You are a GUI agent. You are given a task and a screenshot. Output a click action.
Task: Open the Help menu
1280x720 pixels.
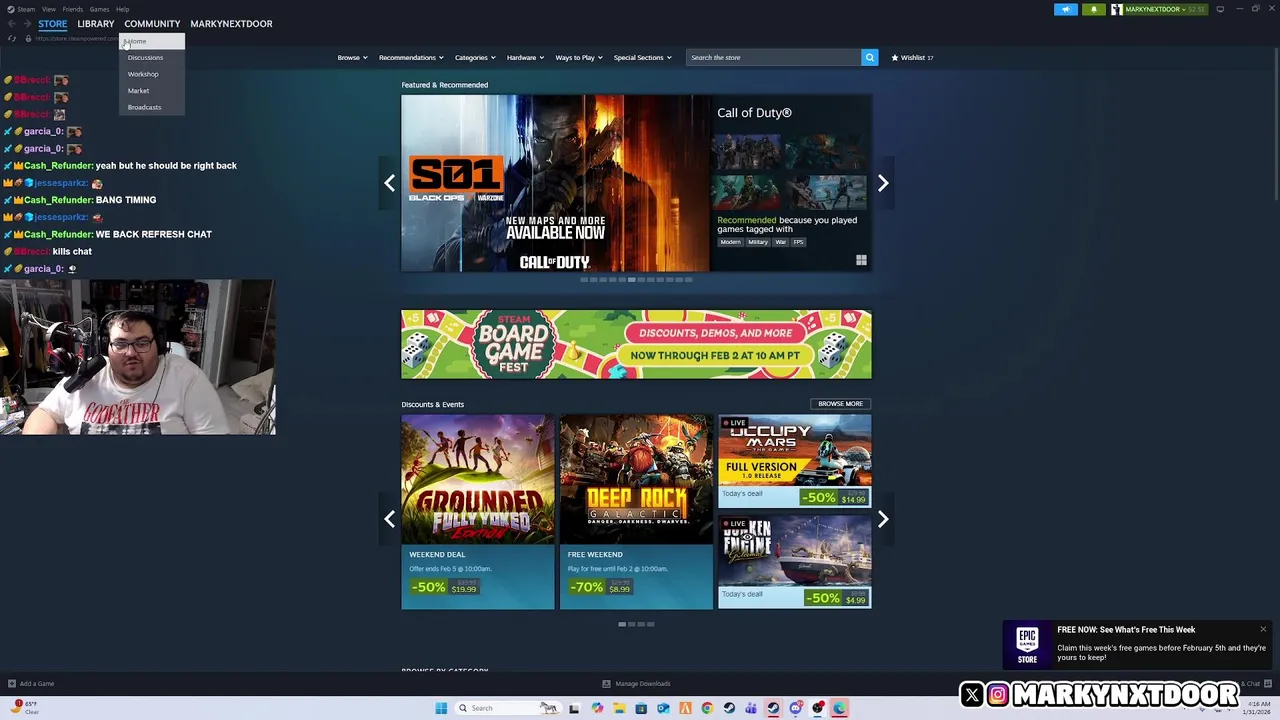[122, 9]
